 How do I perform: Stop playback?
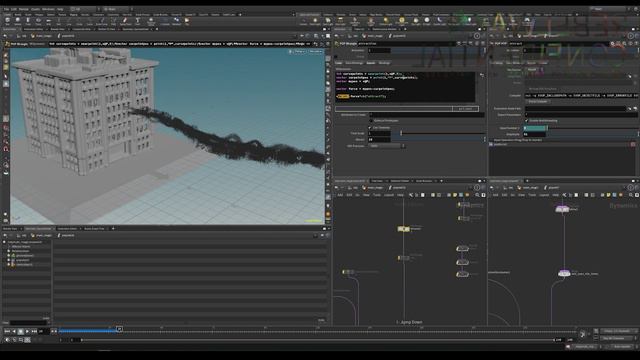click(x=20, y=331)
